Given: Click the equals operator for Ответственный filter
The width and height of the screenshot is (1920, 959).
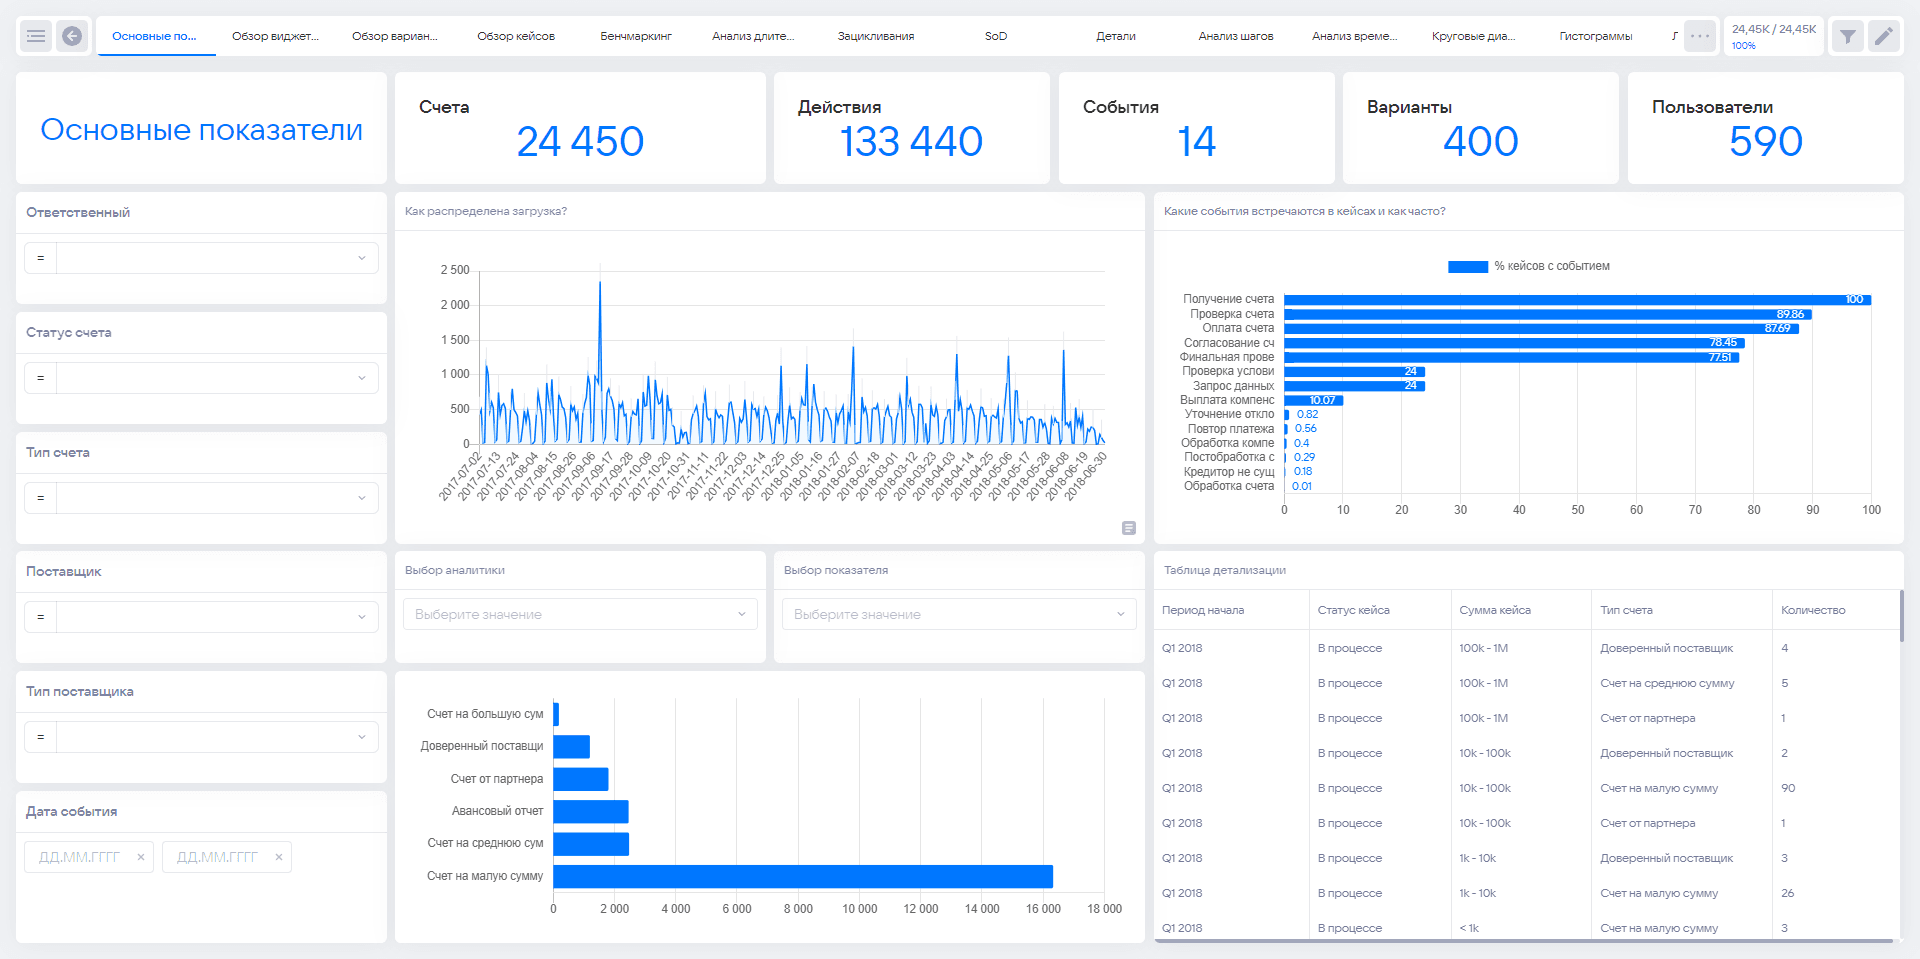Looking at the screenshot, I should (x=41, y=258).
